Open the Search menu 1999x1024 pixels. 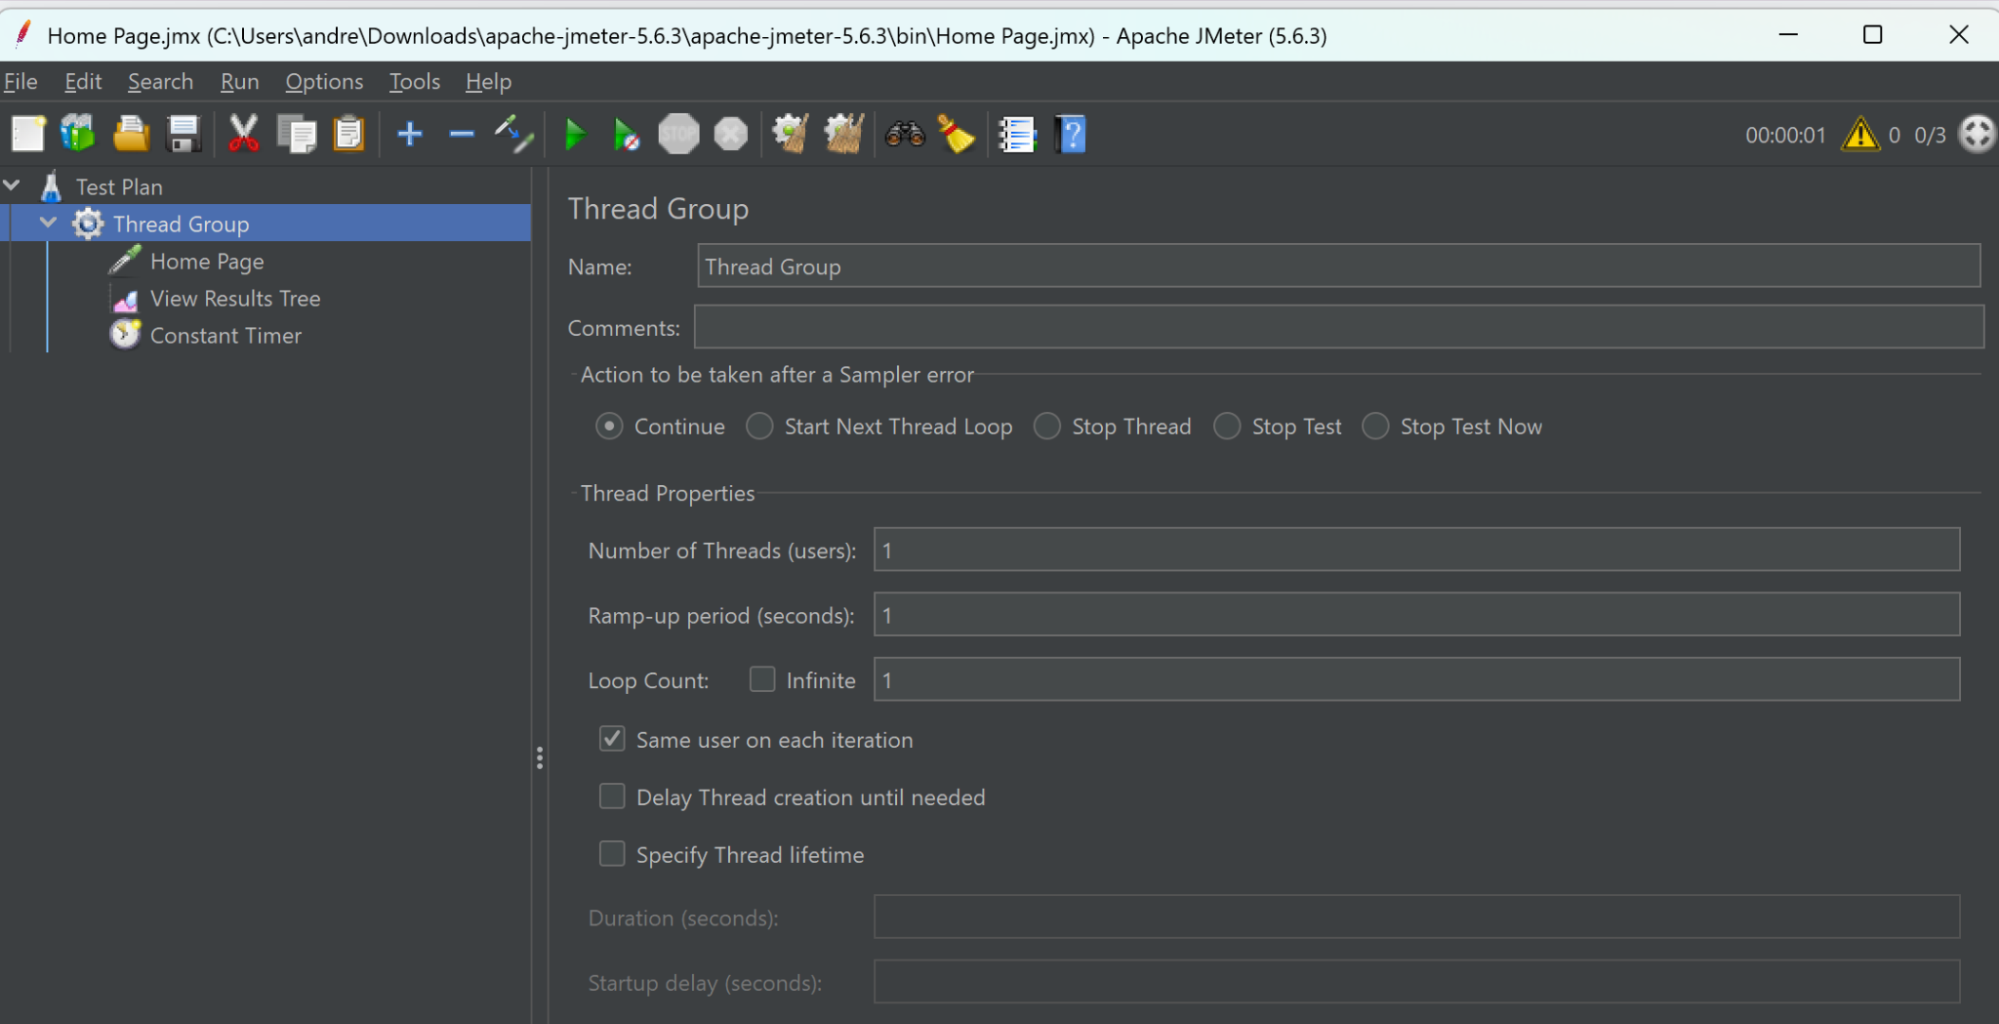[x=160, y=82]
